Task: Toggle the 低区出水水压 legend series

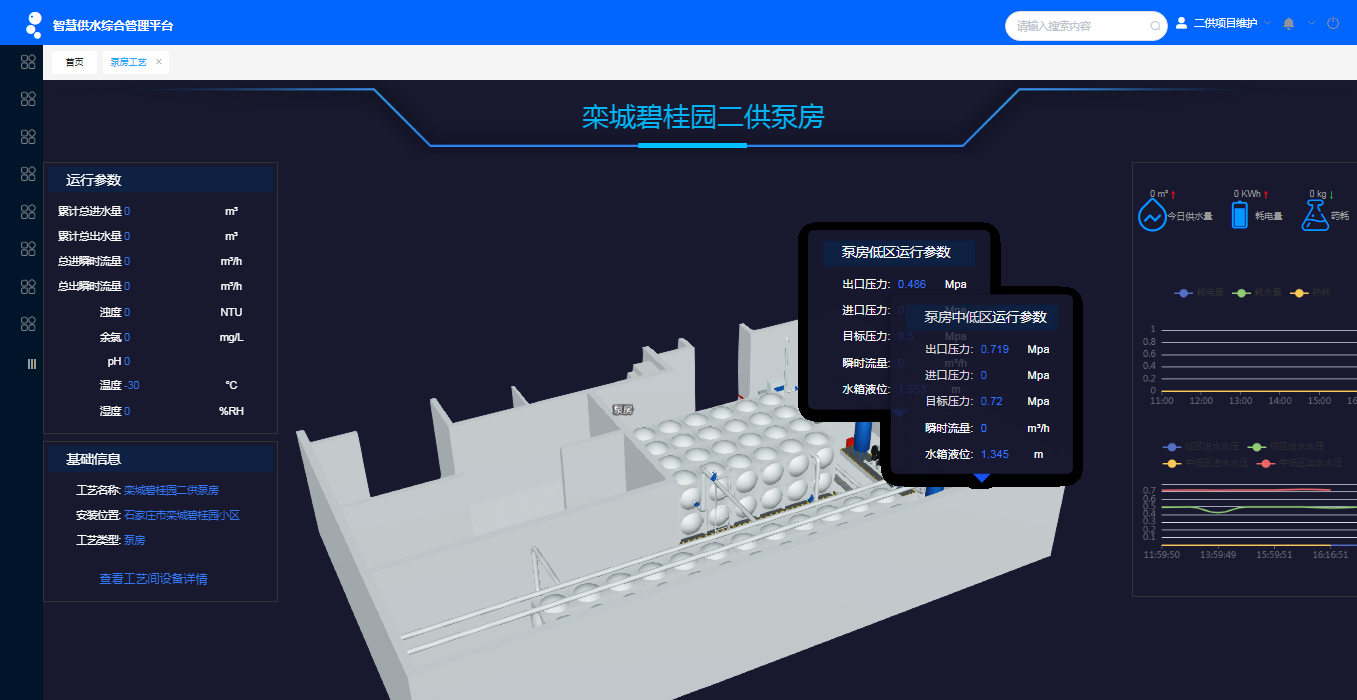Action: point(1286,447)
